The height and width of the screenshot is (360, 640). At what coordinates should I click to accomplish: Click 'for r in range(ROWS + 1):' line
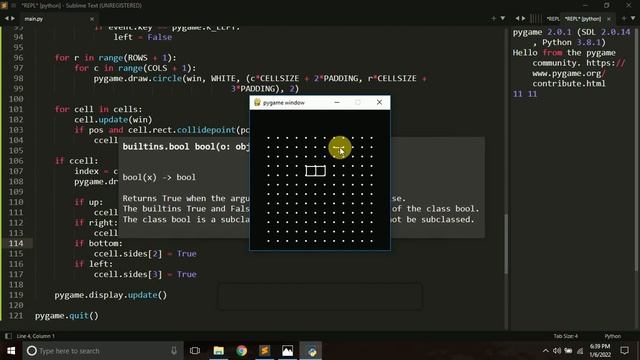tap(116, 58)
